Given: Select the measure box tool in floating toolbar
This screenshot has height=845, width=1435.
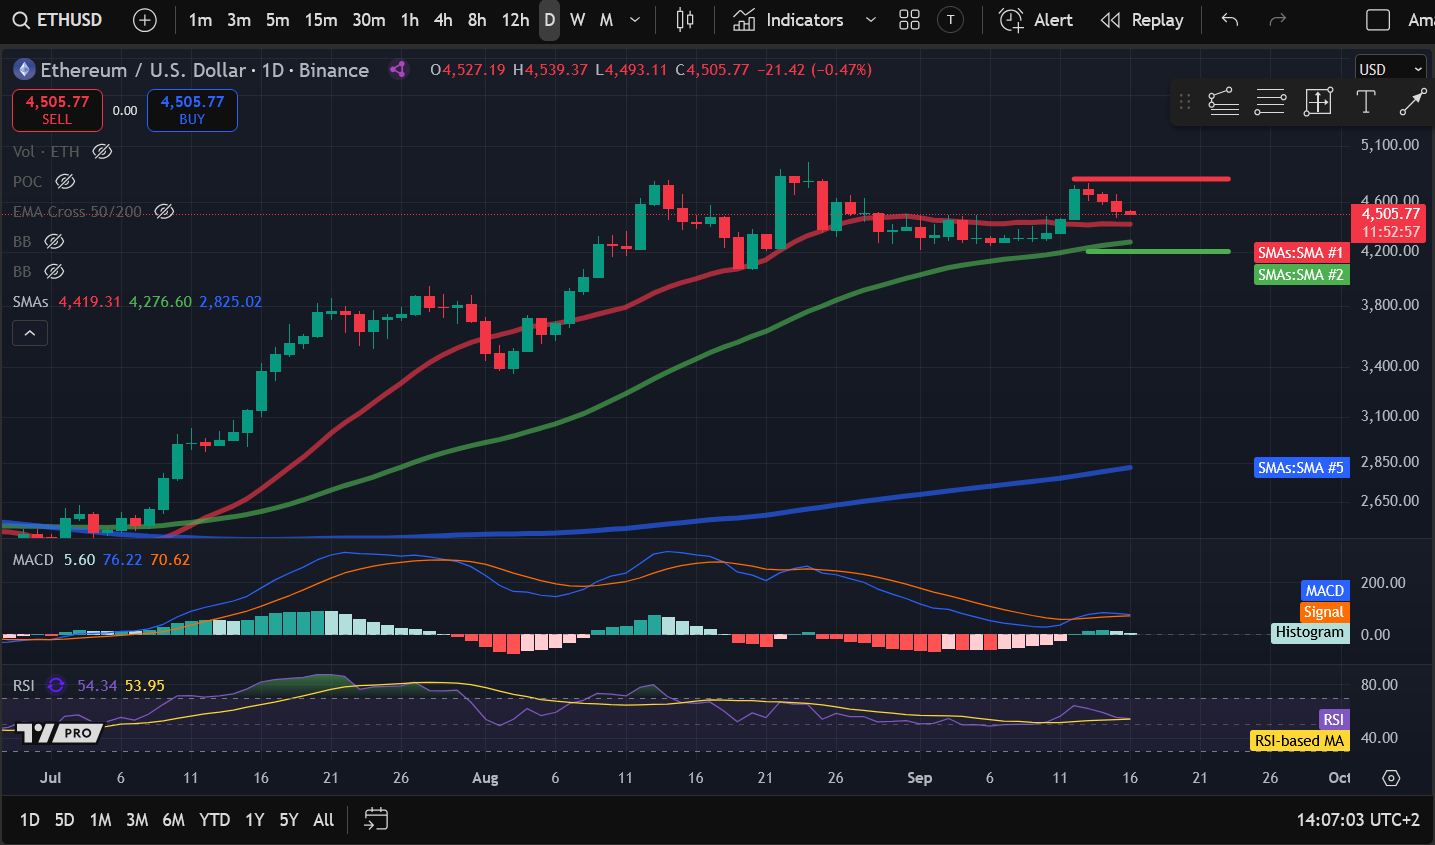Looking at the screenshot, I should [1318, 102].
